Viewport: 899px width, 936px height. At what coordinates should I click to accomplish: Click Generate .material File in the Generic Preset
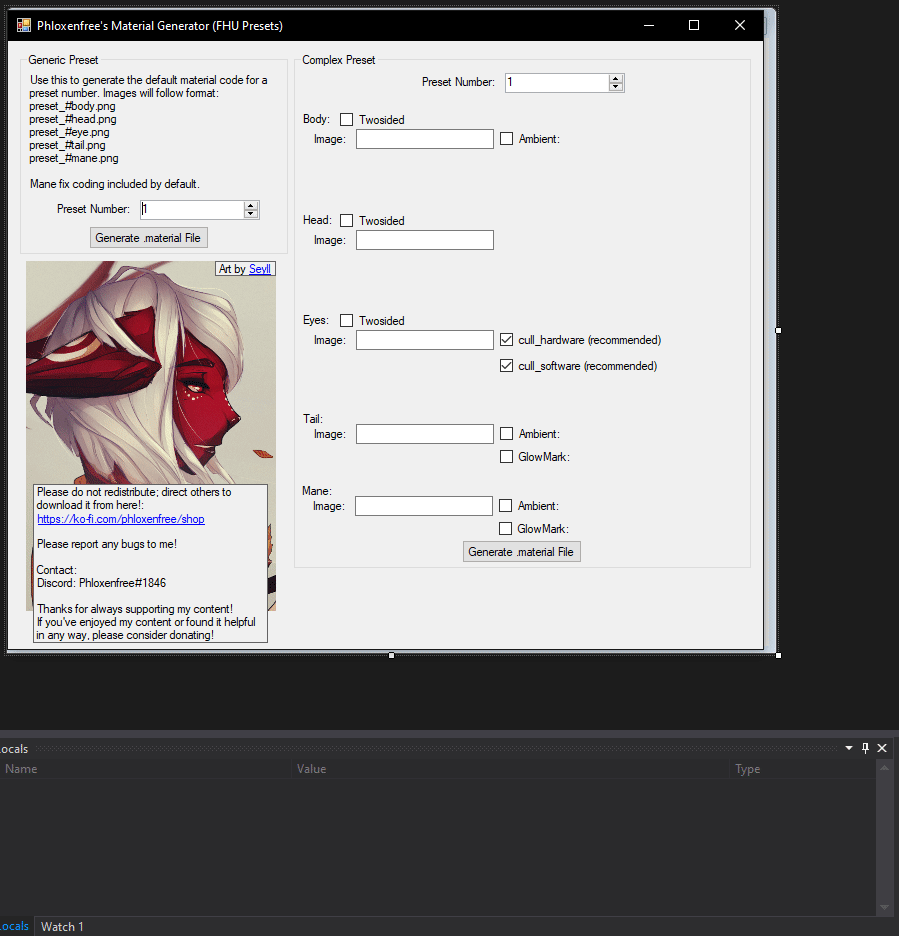click(148, 237)
